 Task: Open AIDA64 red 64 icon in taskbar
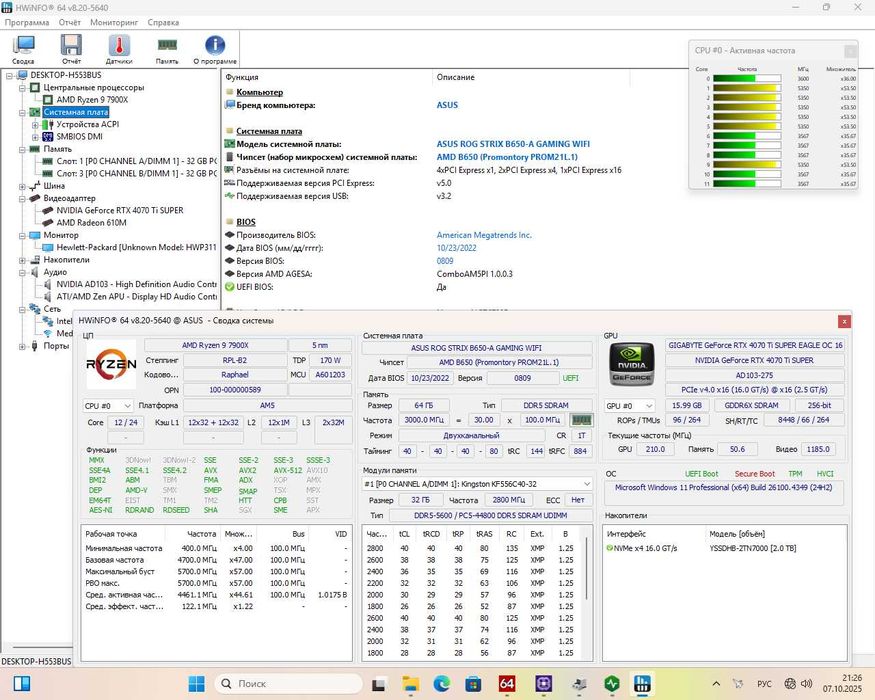click(x=507, y=683)
